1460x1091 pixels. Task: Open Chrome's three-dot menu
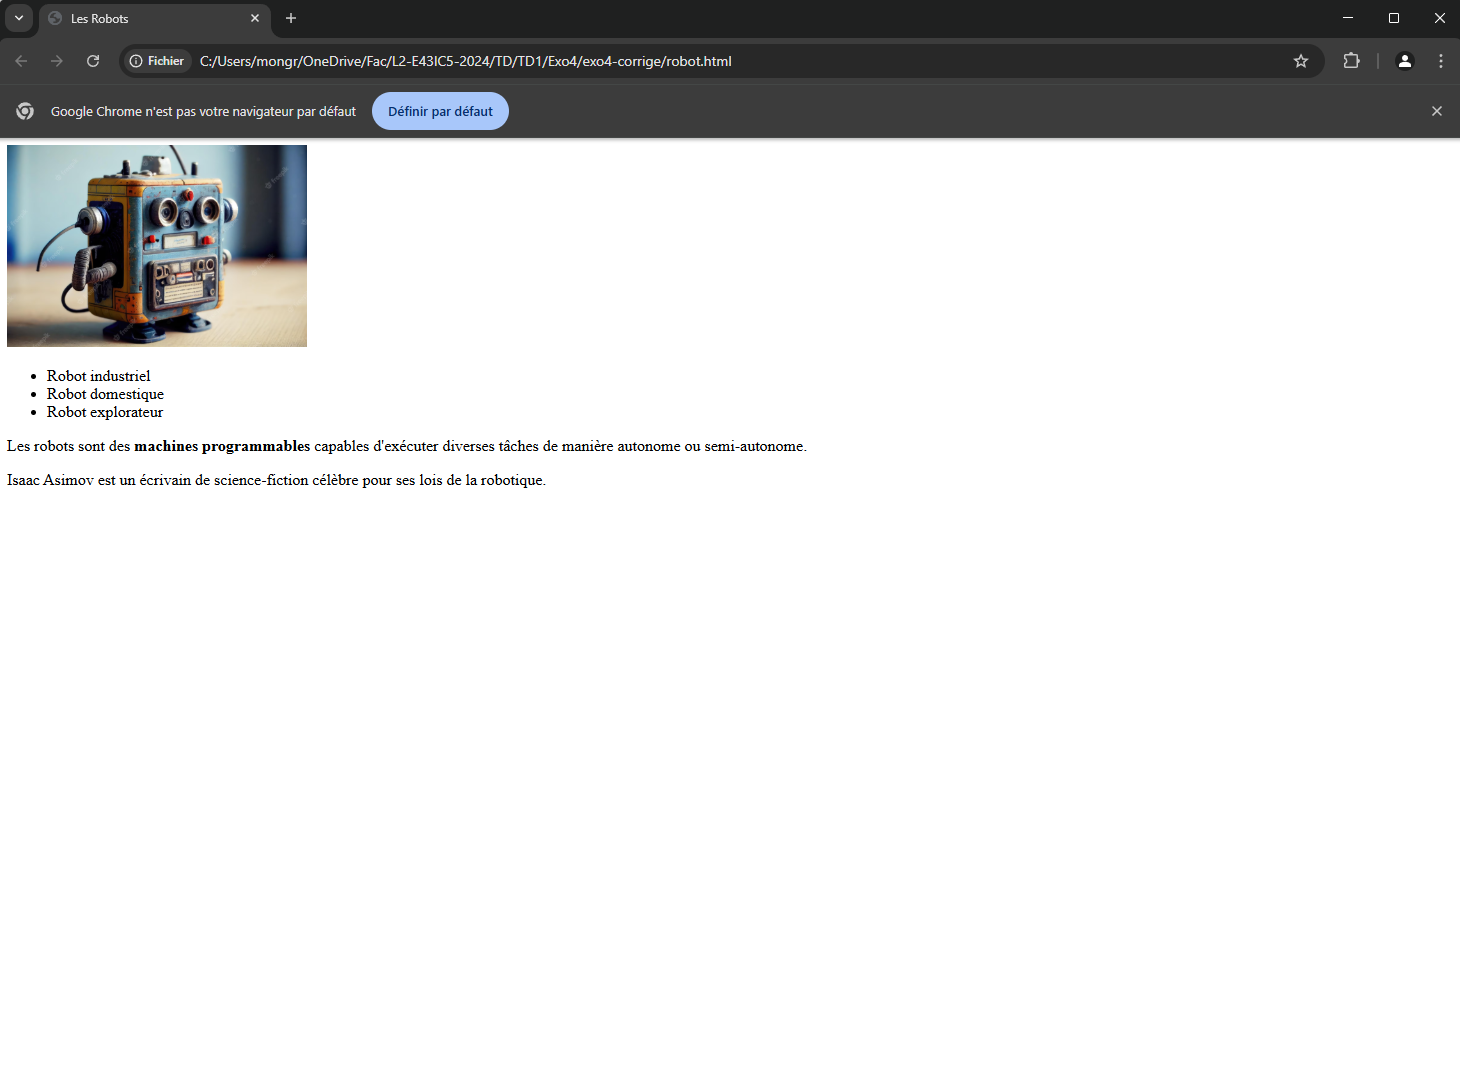click(1440, 61)
